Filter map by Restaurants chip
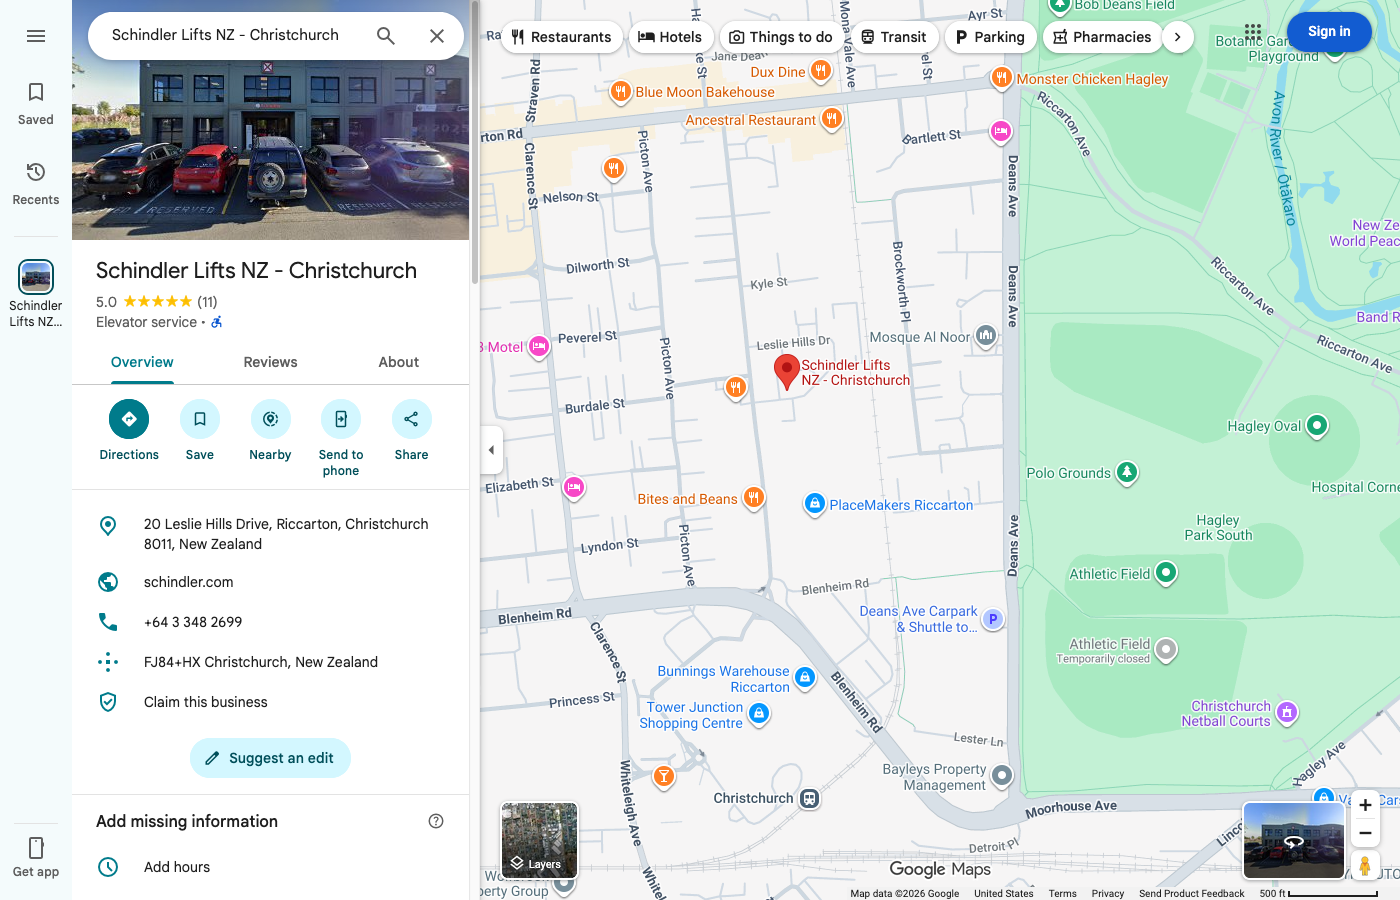This screenshot has height=900, width=1400. pyautogui.click(x=561, y=37)
